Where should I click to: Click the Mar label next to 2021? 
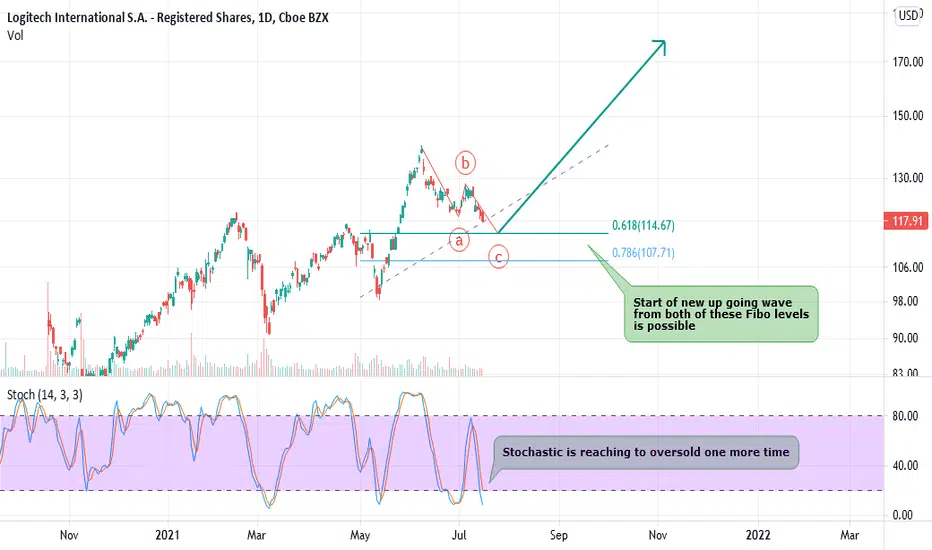[x=256, y=535]
